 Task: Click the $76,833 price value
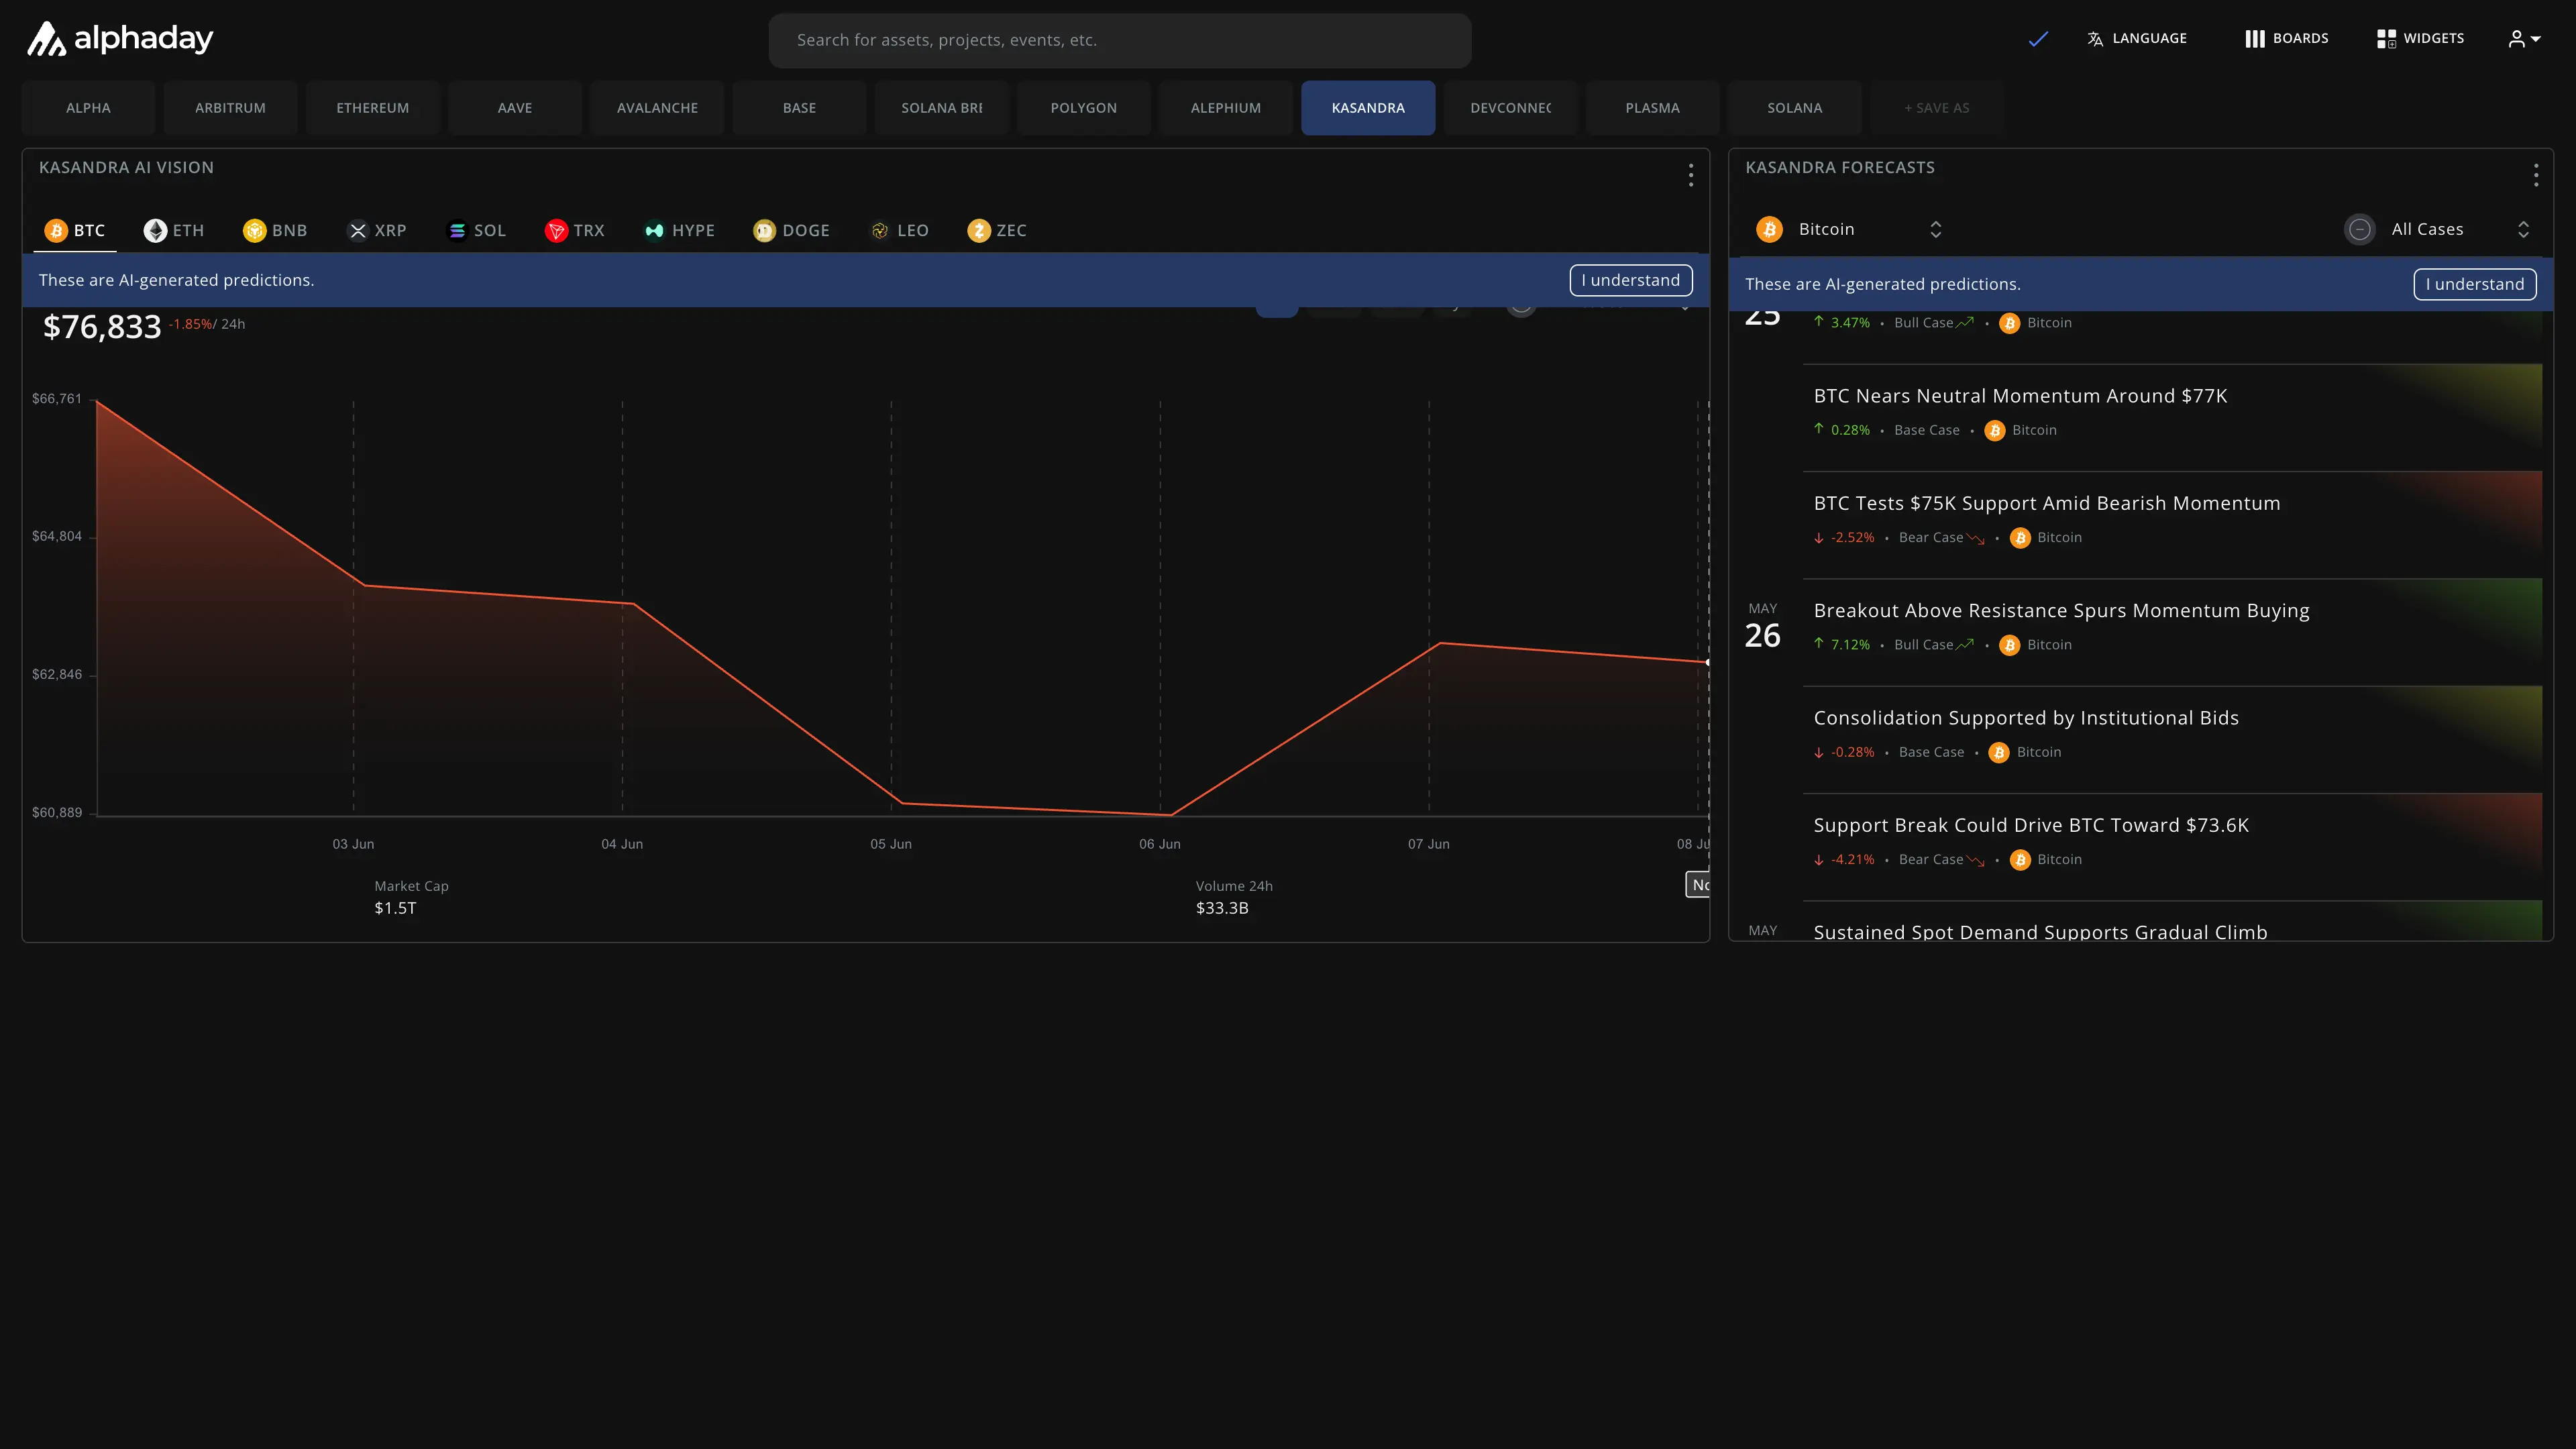102,327
